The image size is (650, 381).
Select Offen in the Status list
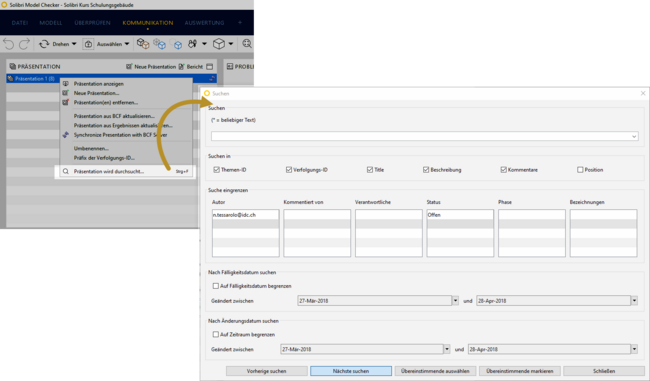[460, 215]
